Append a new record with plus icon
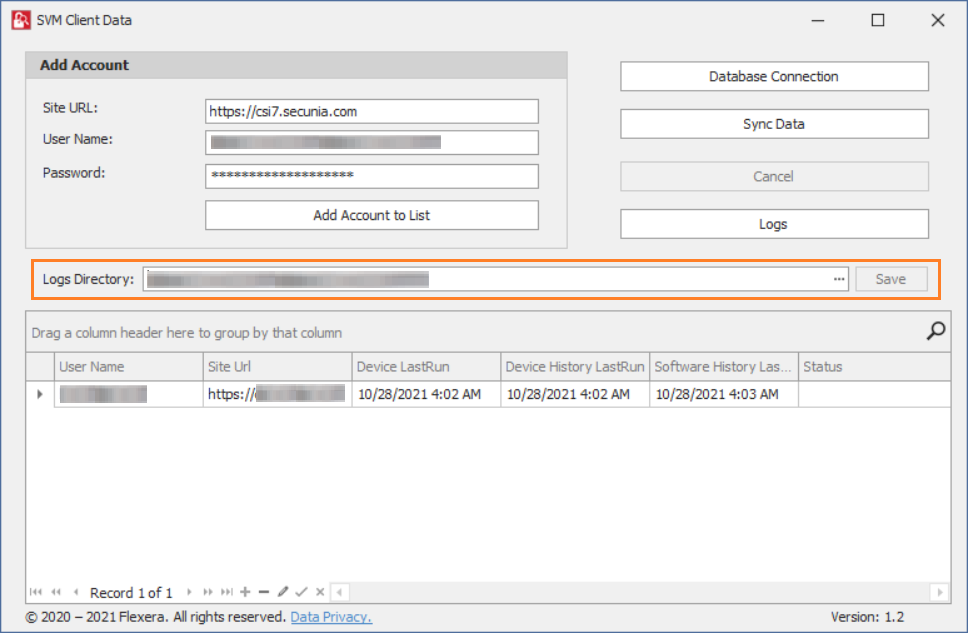Viewport: 968px width, 633px height. 246,592
